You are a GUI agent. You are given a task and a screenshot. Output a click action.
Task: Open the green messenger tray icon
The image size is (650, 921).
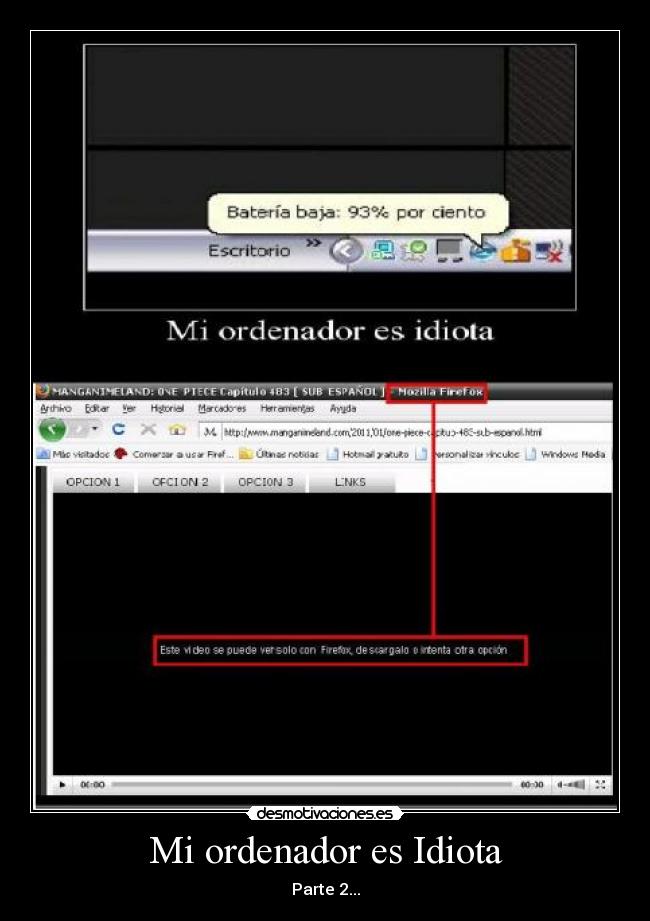click(x=415, y=251)
